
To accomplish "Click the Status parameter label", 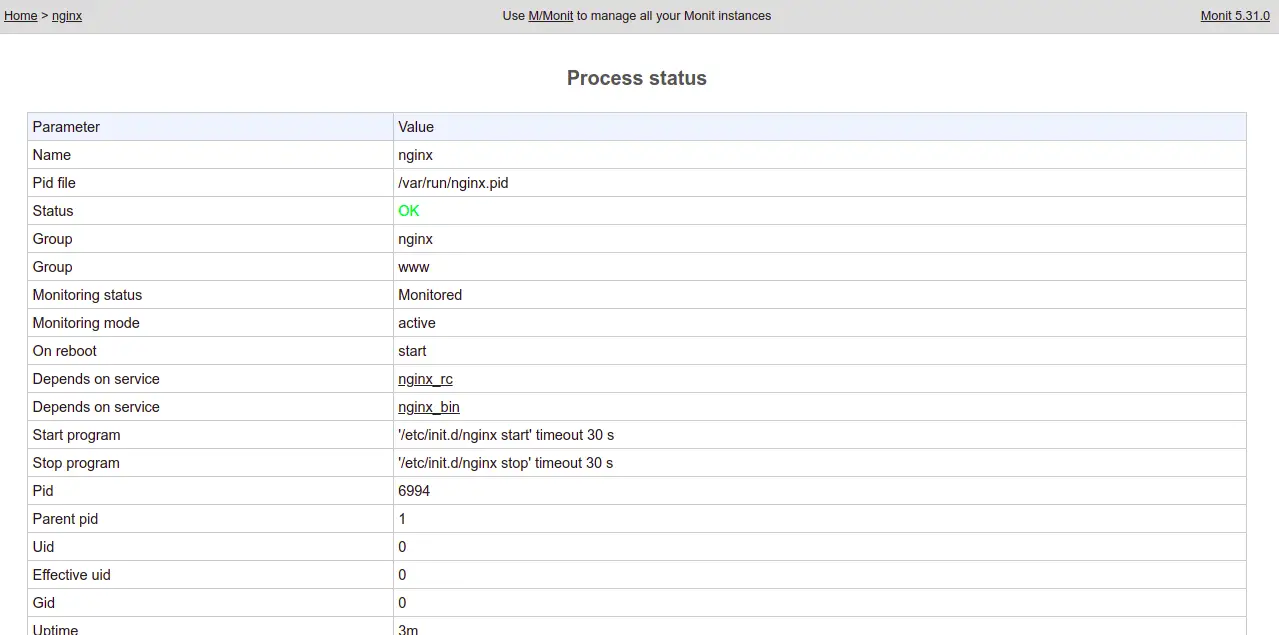I will [53, 211].
